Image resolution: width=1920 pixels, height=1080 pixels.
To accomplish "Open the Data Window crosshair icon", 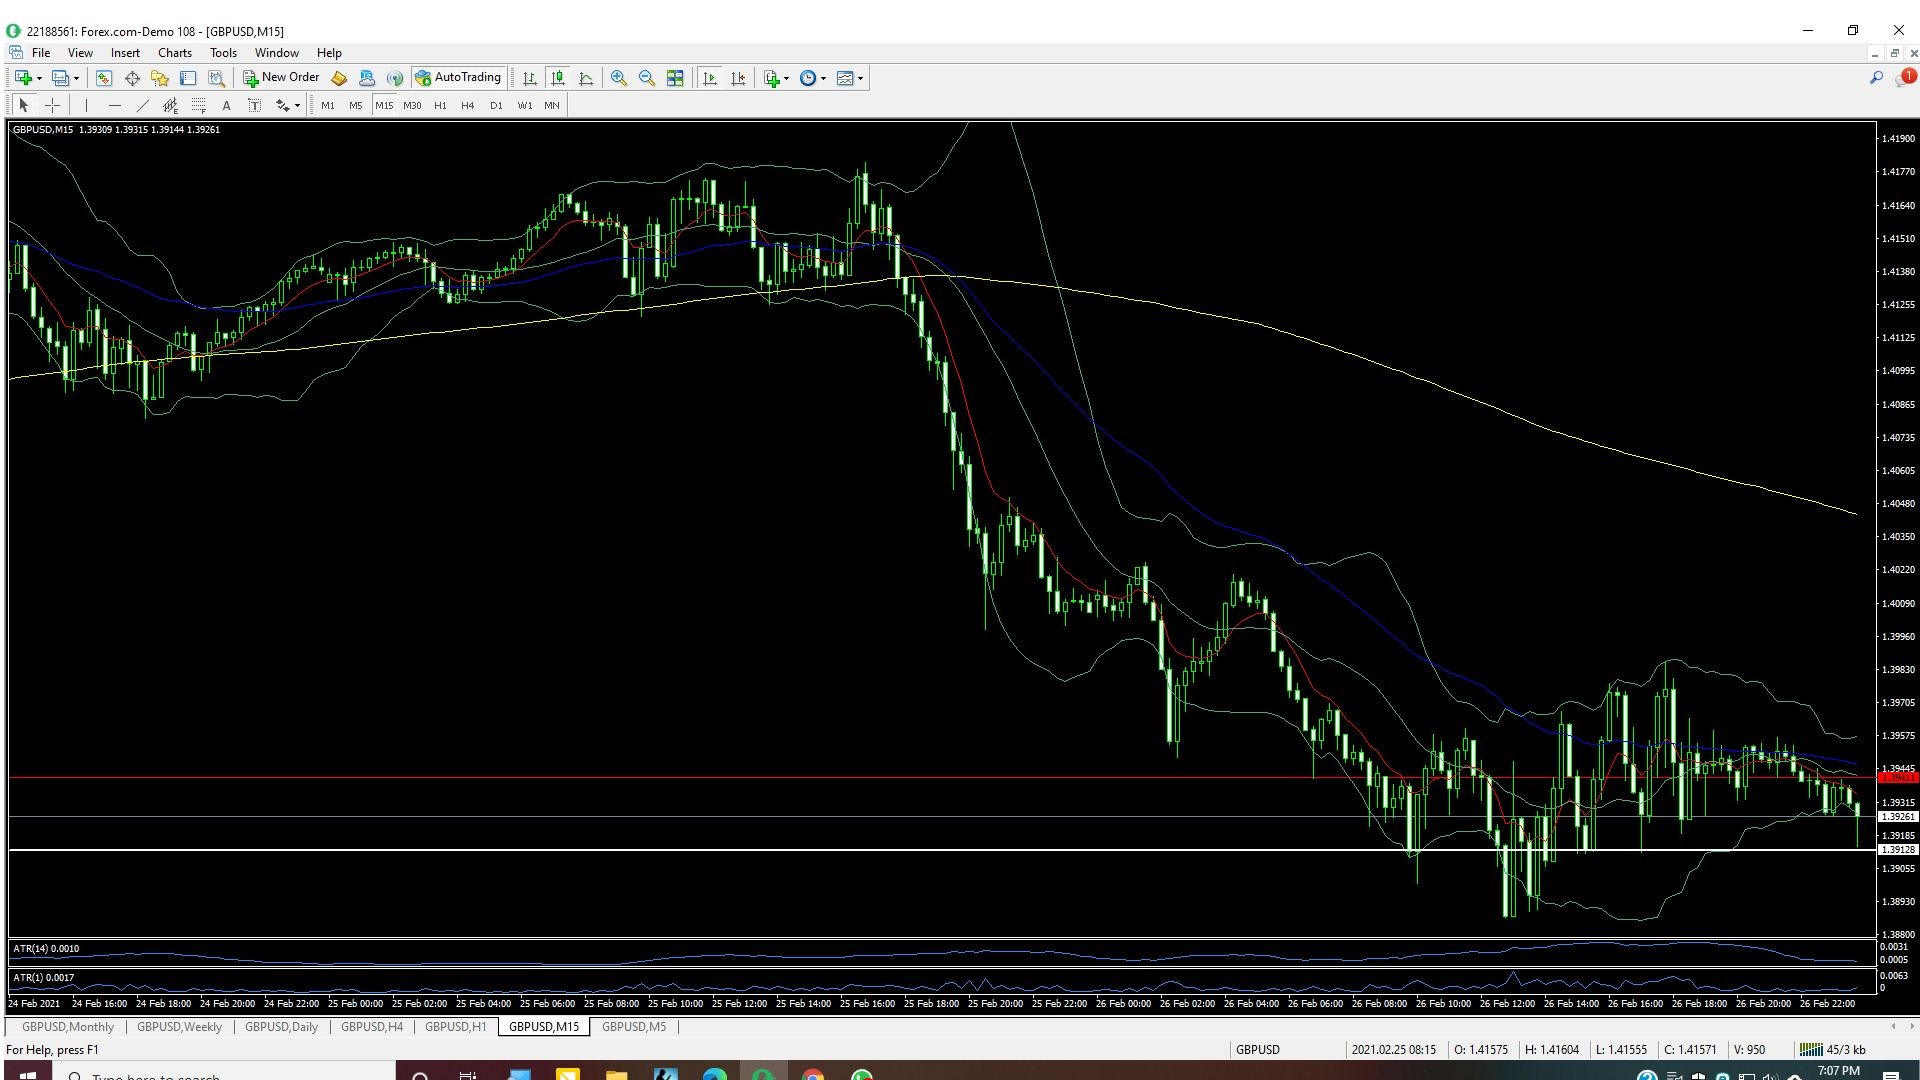I will [132, 78].
